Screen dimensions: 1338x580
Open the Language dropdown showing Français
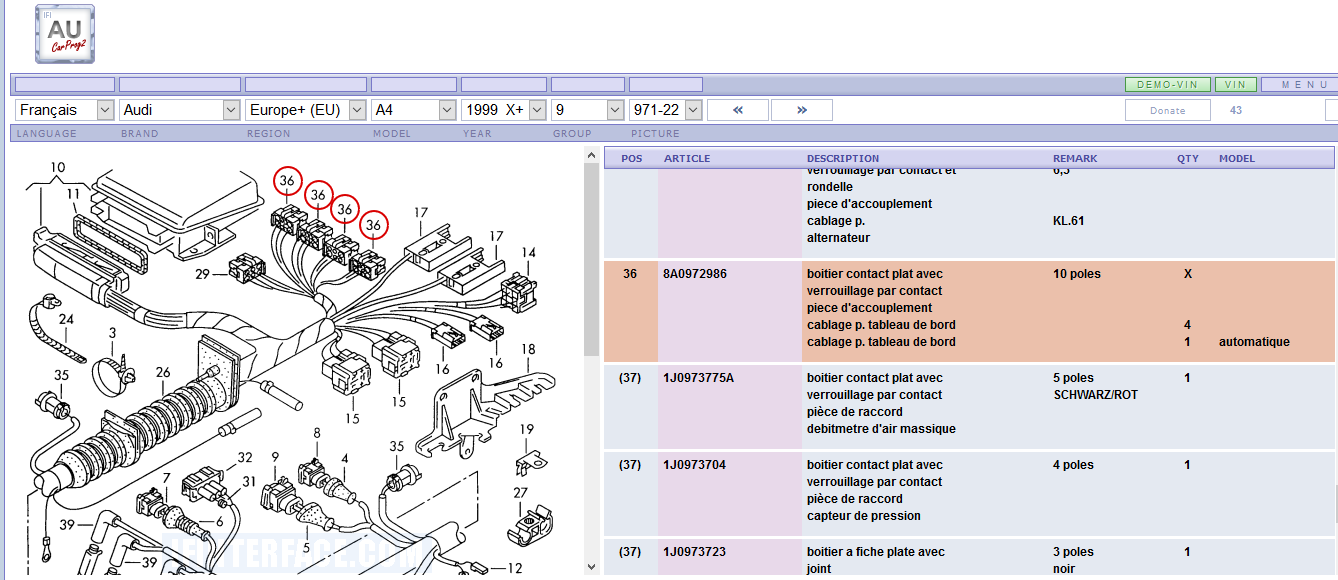coord(66,110)
